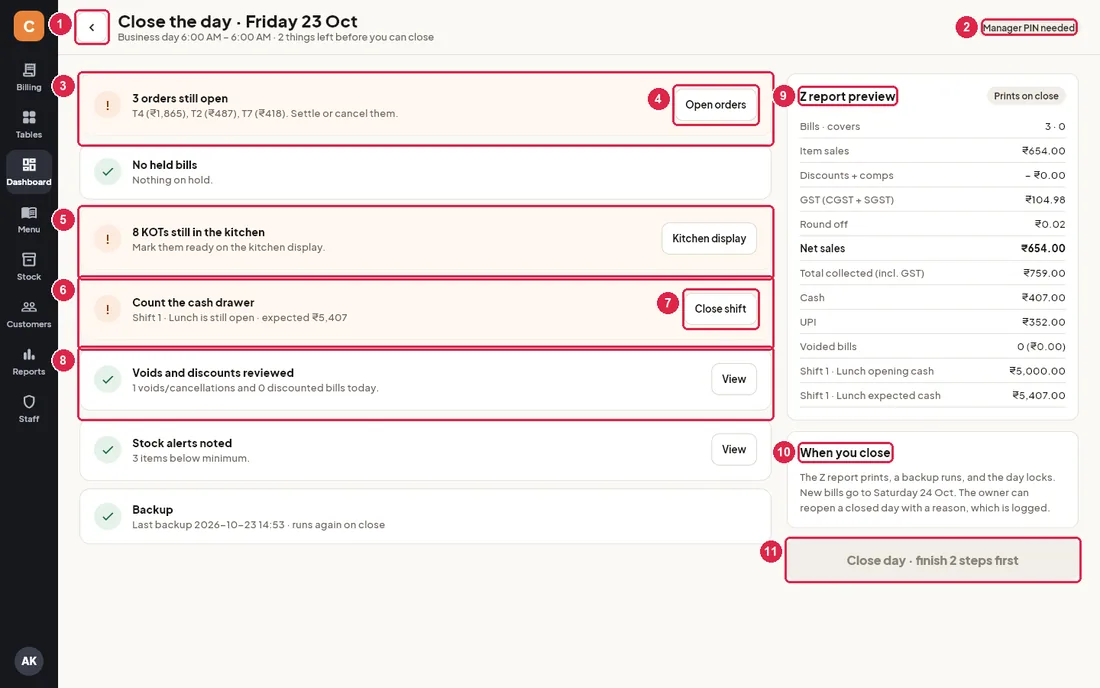This screenshot has height=688, width=1100.
Task: Click check icon for Stock alerts noted
Action: coord(107,450)
